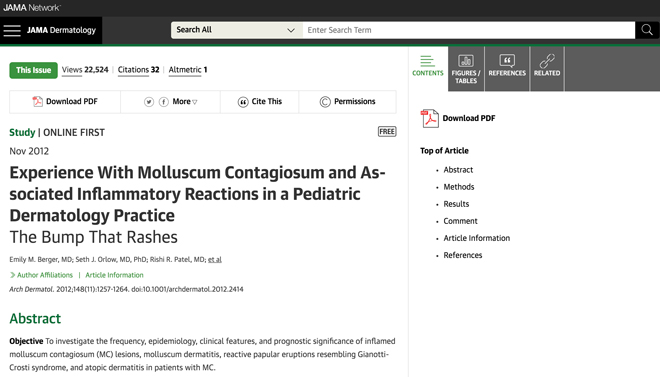Open the Article Information link under authors
The width and height of the screenshot is (660, 377).
coord(114,275)
